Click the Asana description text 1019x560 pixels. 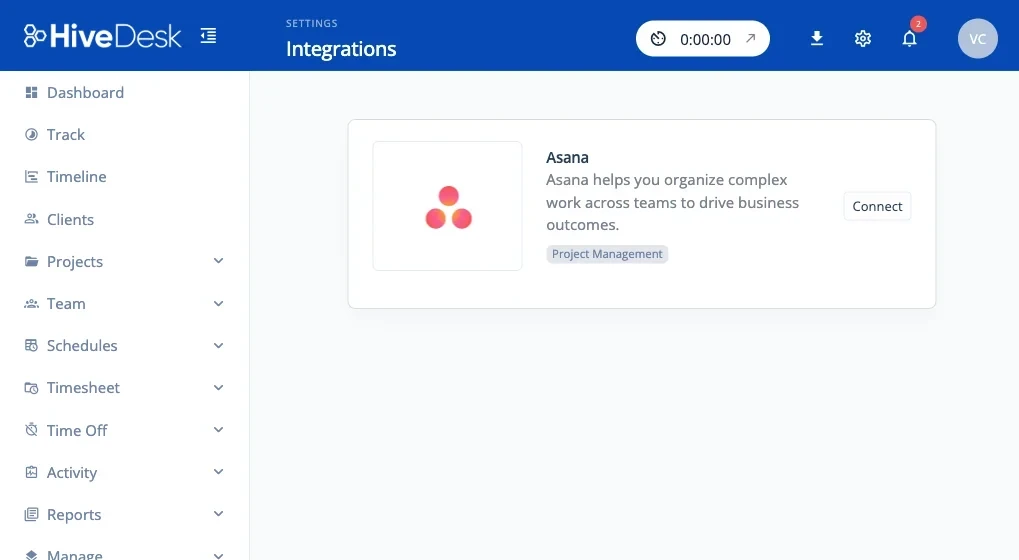click(673, 202)
